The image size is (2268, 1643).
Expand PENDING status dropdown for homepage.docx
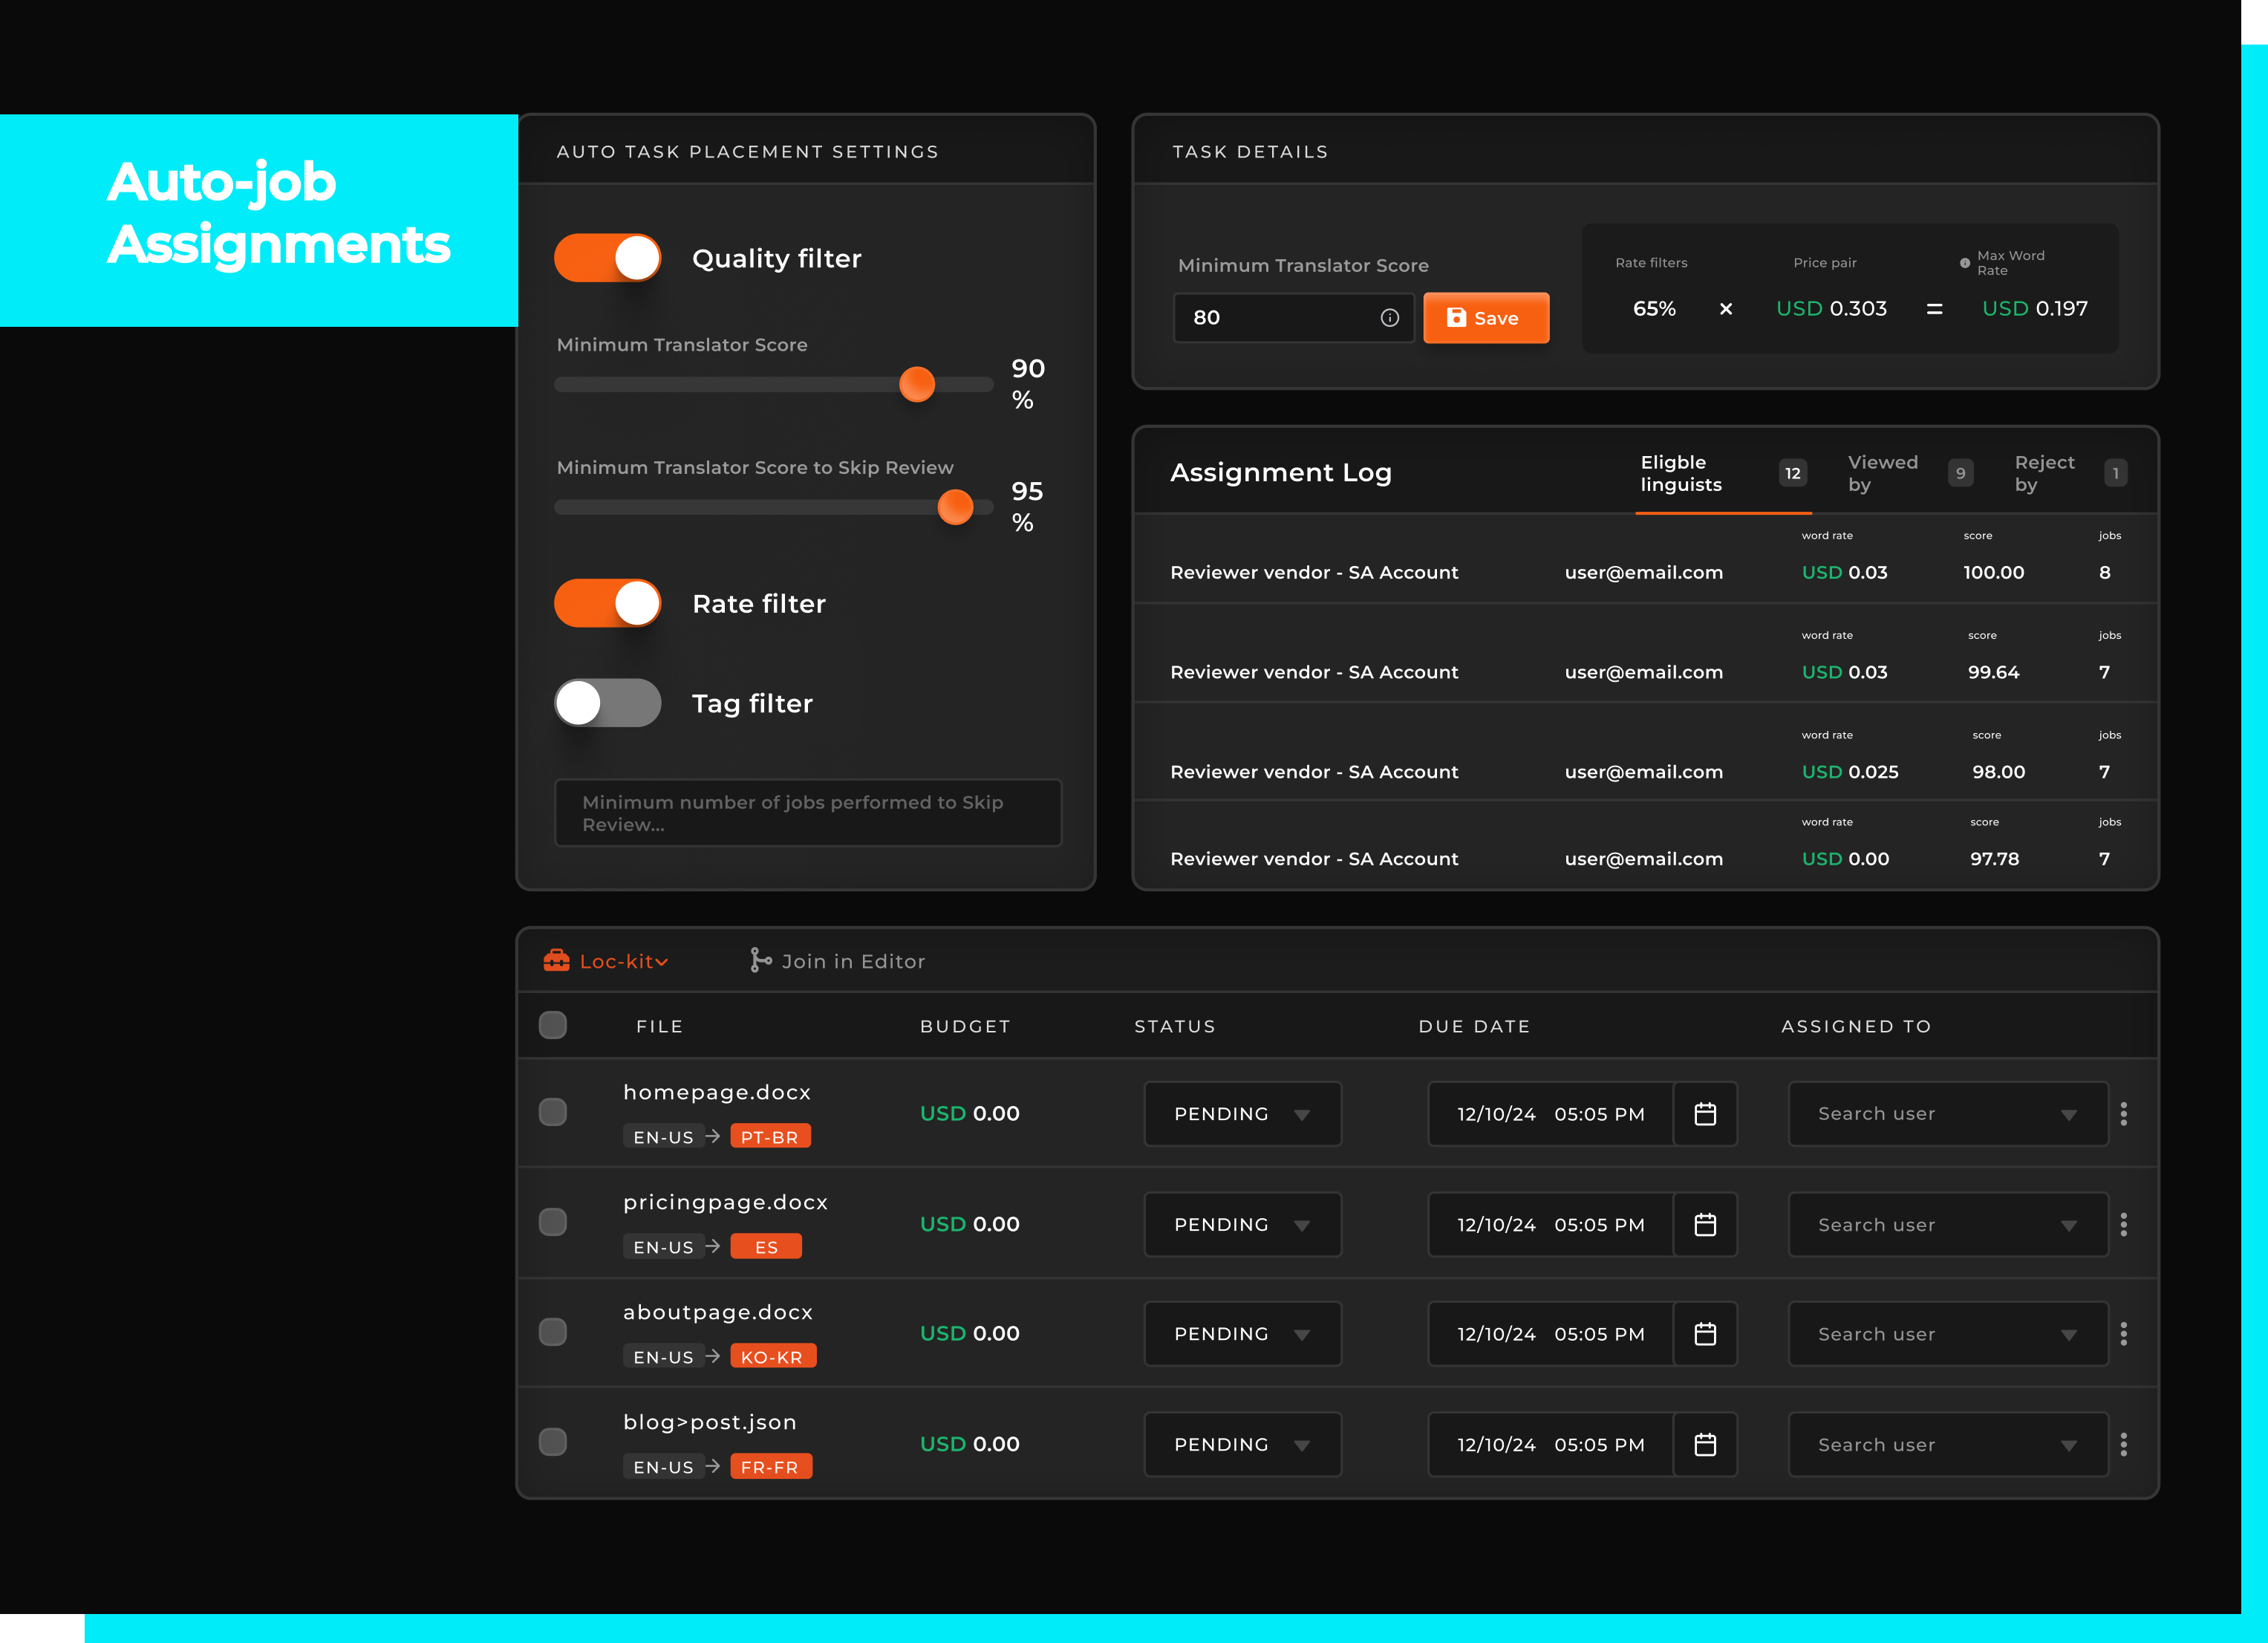[1242, 1114]
